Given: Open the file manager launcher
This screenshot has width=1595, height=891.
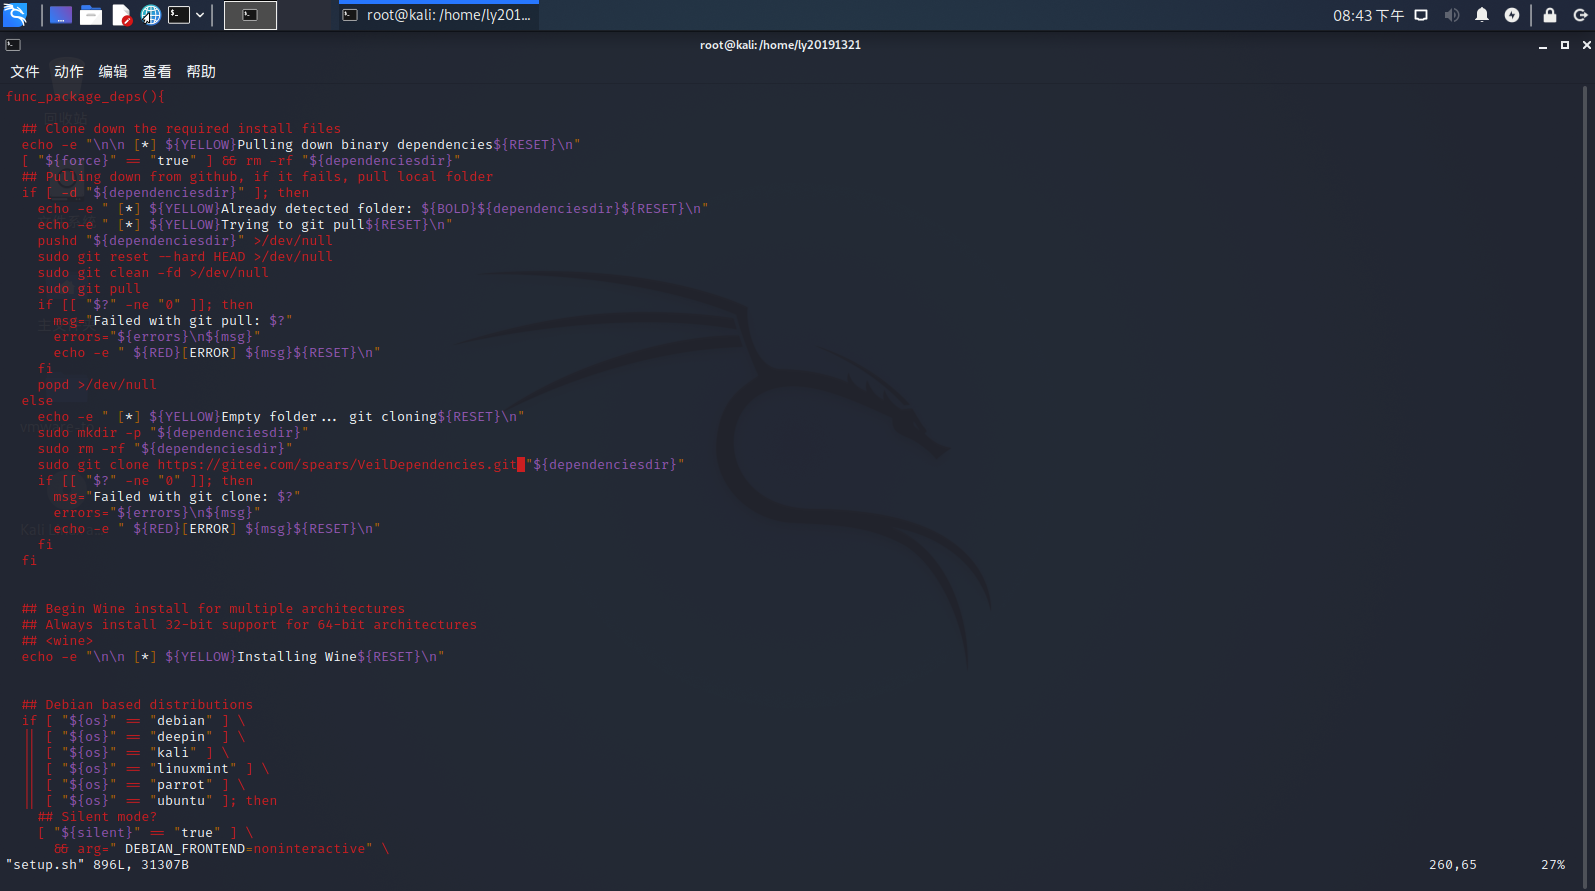Looking at the screenshot, I should (x=91, y=15).
